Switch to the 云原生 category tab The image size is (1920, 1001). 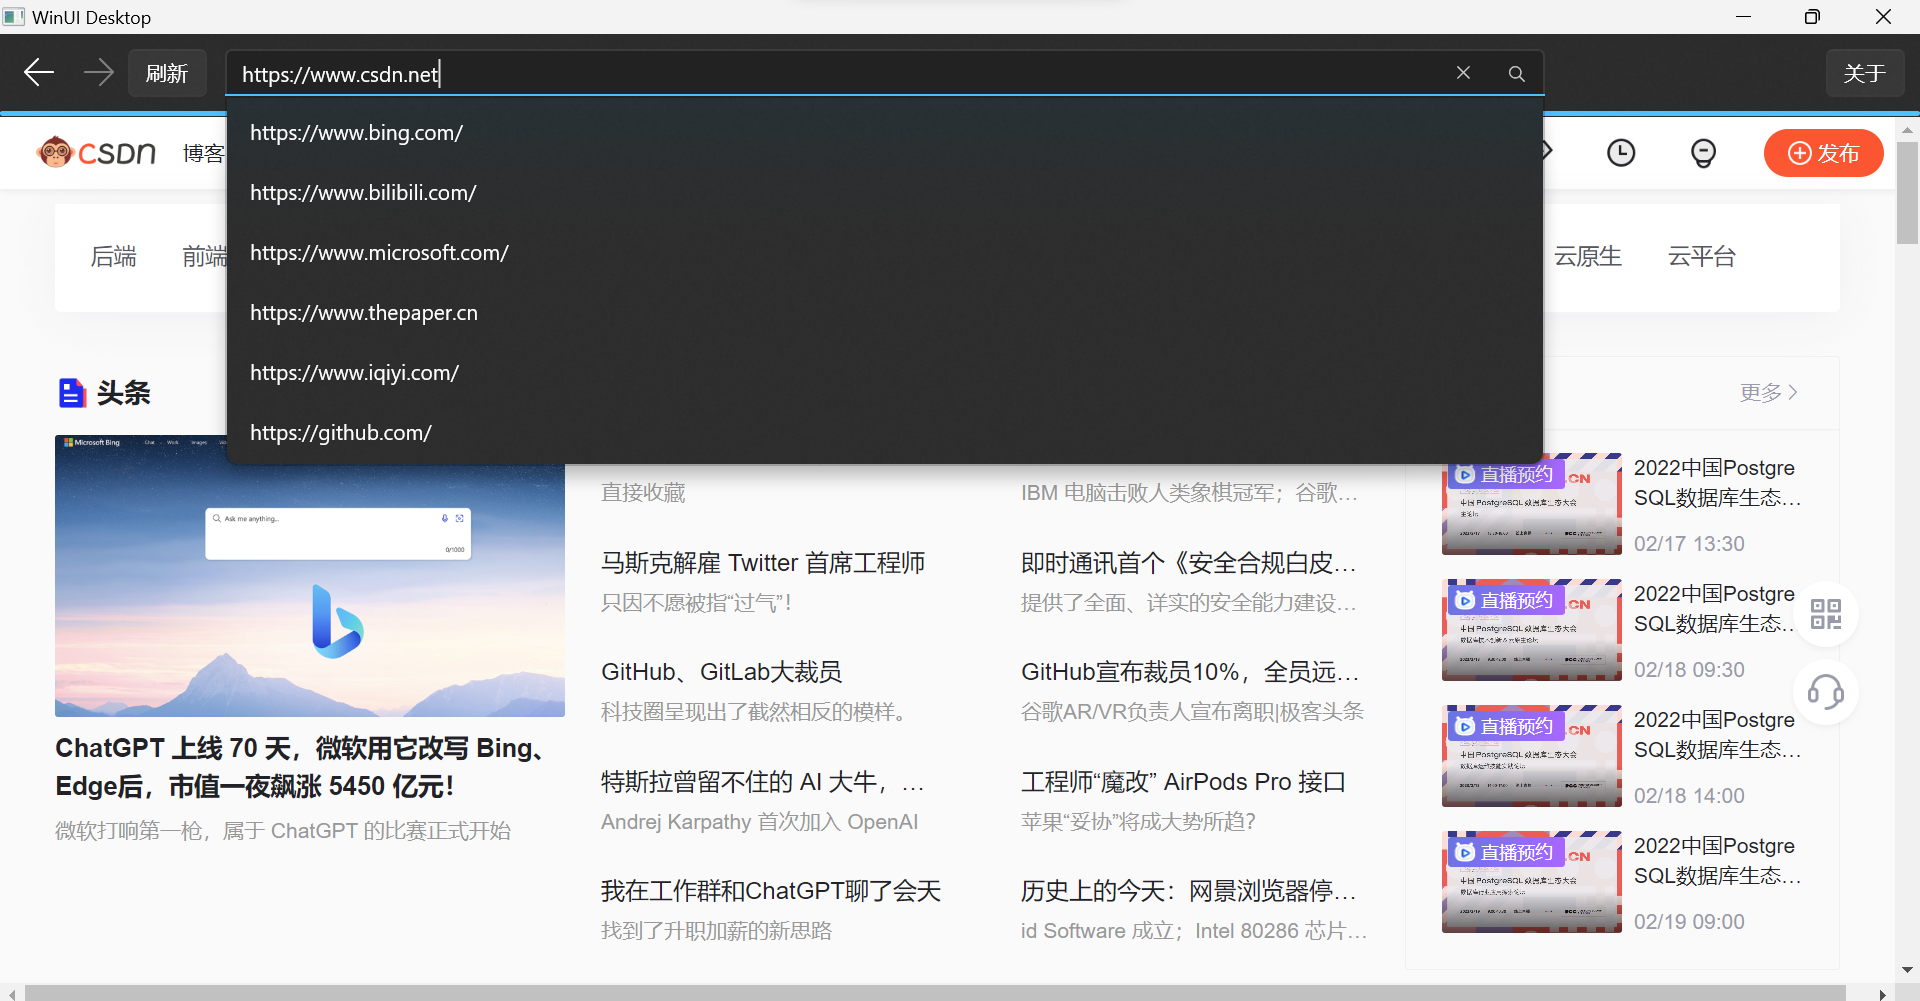tap(1588, 256)
